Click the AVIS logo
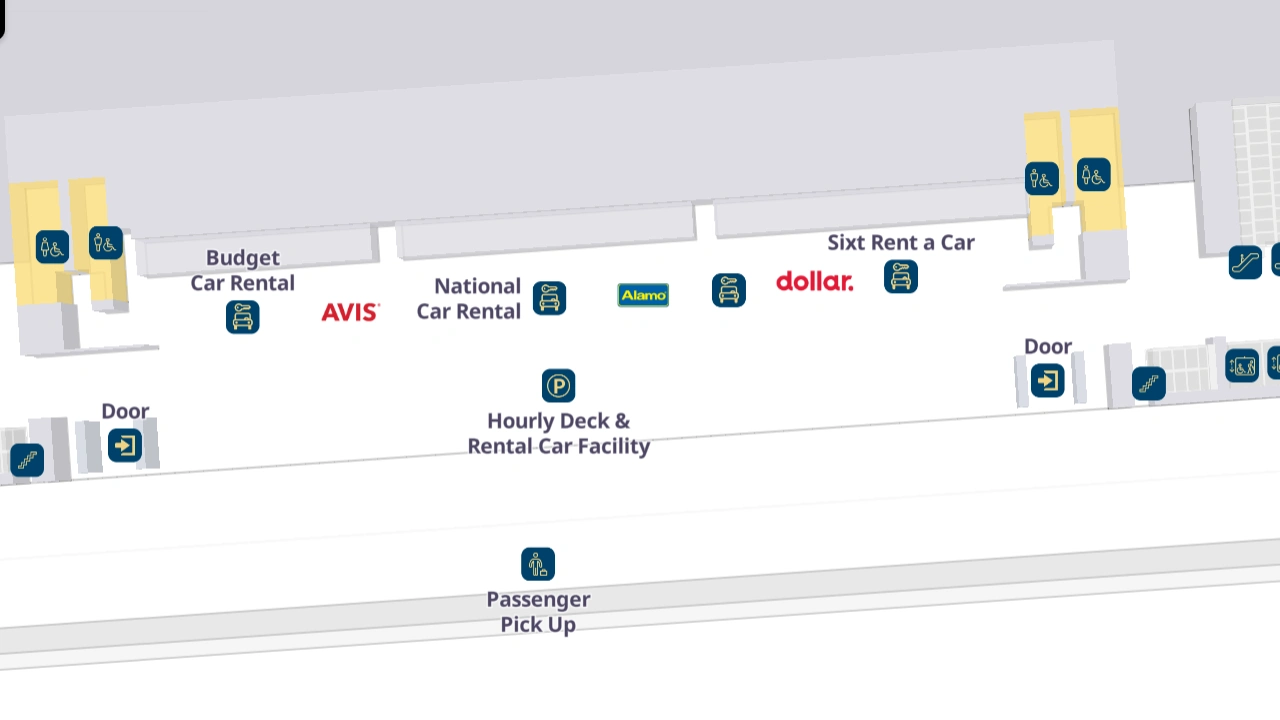Viewport: 1280px width, 720px height. point(351,312)
